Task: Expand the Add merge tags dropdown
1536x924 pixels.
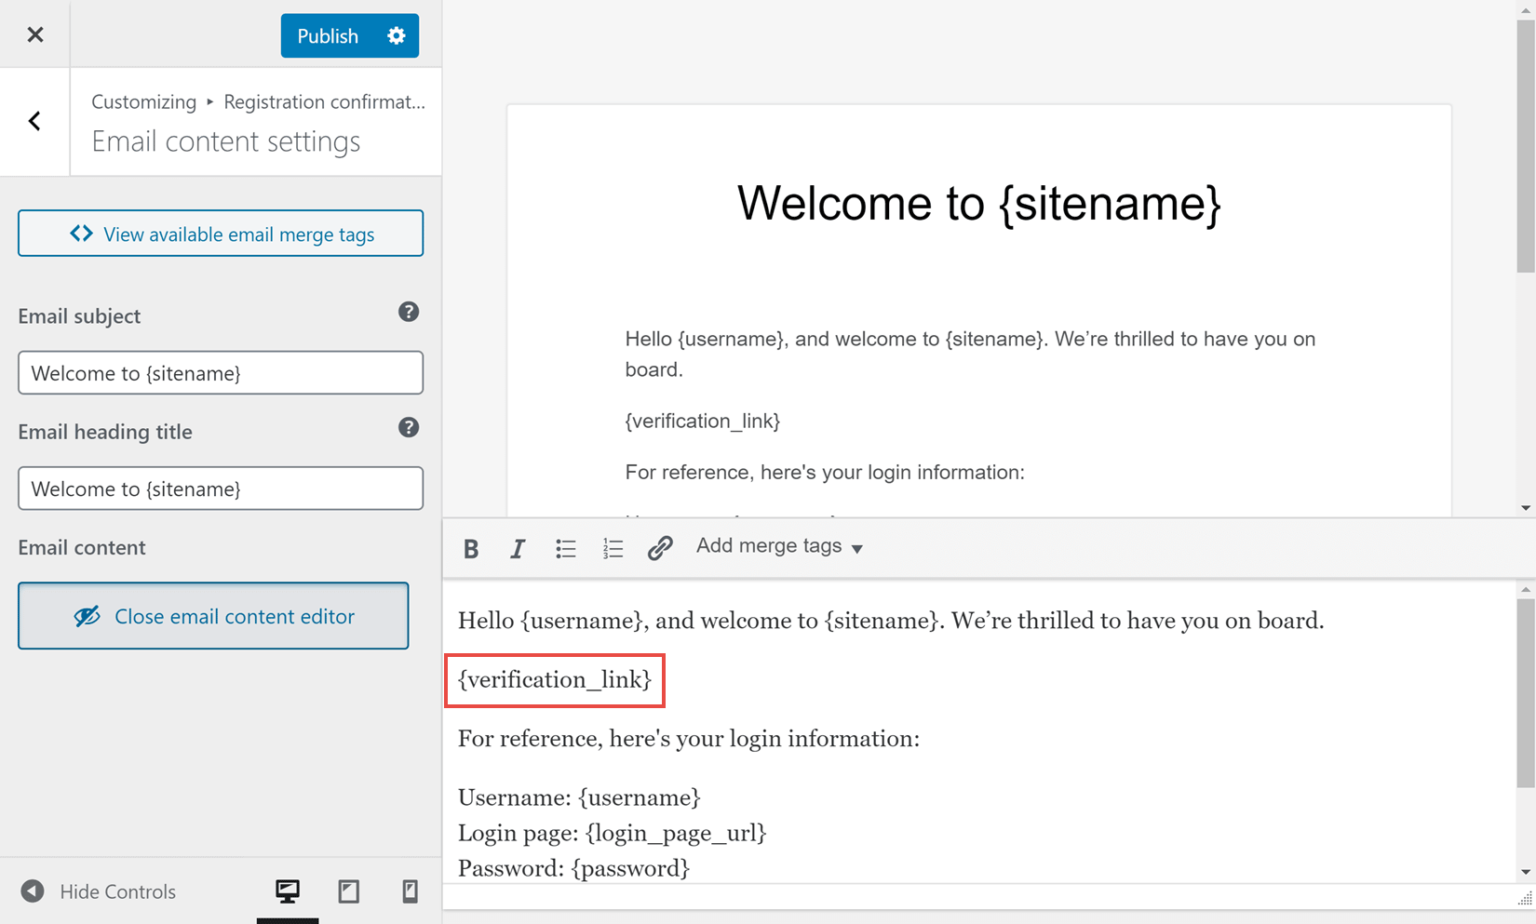Action: pos(779,546)
